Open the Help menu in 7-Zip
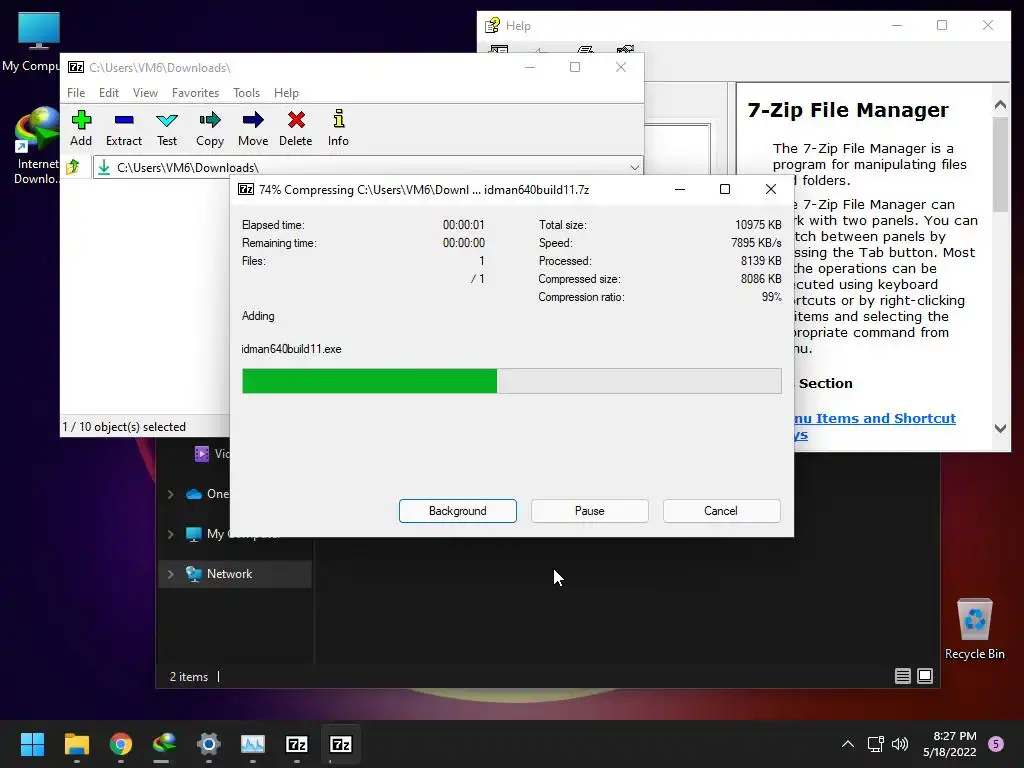Viewport: 1024px width, 768px height. pos(286,93)
